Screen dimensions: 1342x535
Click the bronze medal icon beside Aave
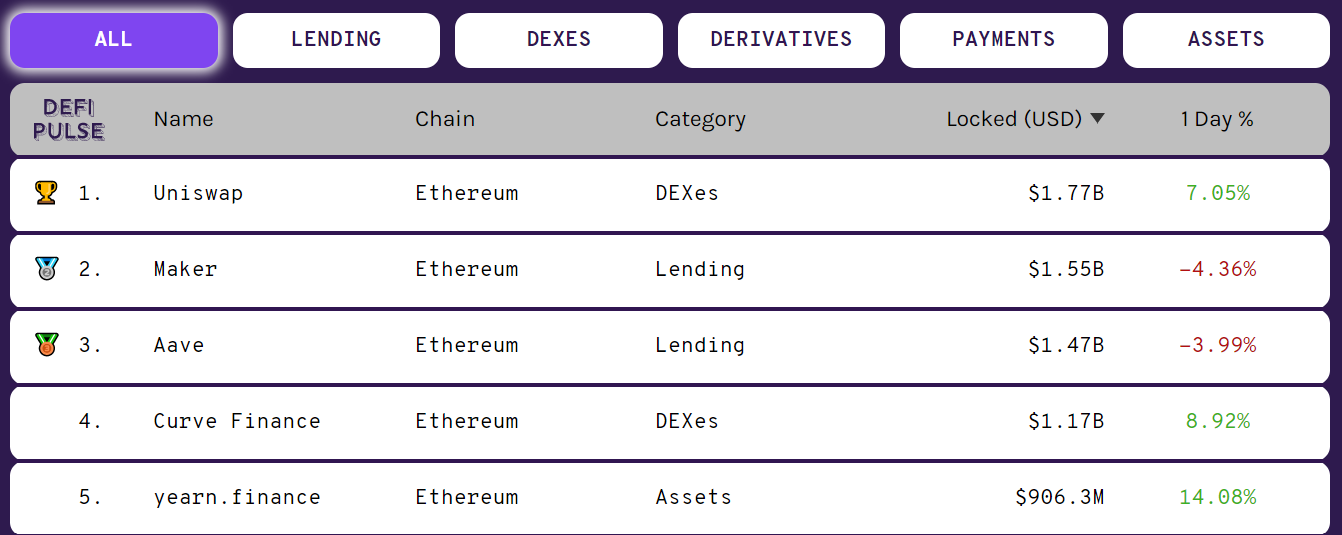tap(46, 344)
